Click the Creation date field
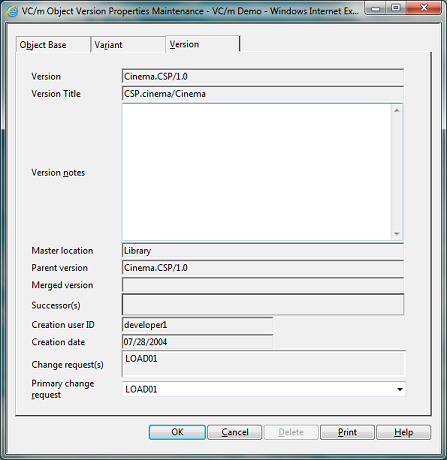This screenshot has height=460, width=447. tap(198, 342)
